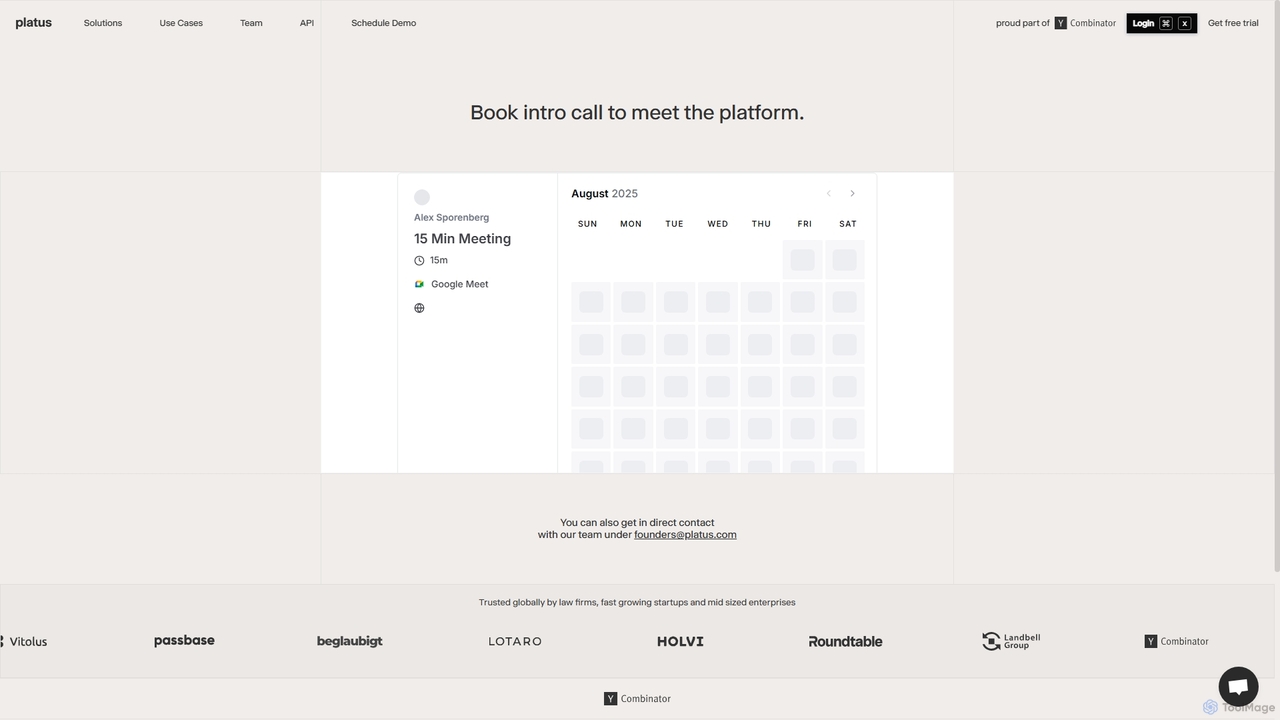Click the LOTARO logo

tap(515, 642)
